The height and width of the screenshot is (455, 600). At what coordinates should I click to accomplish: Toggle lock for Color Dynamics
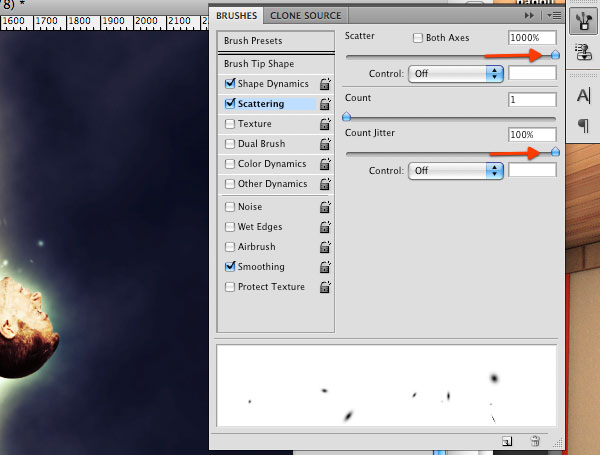click(325, 164)
